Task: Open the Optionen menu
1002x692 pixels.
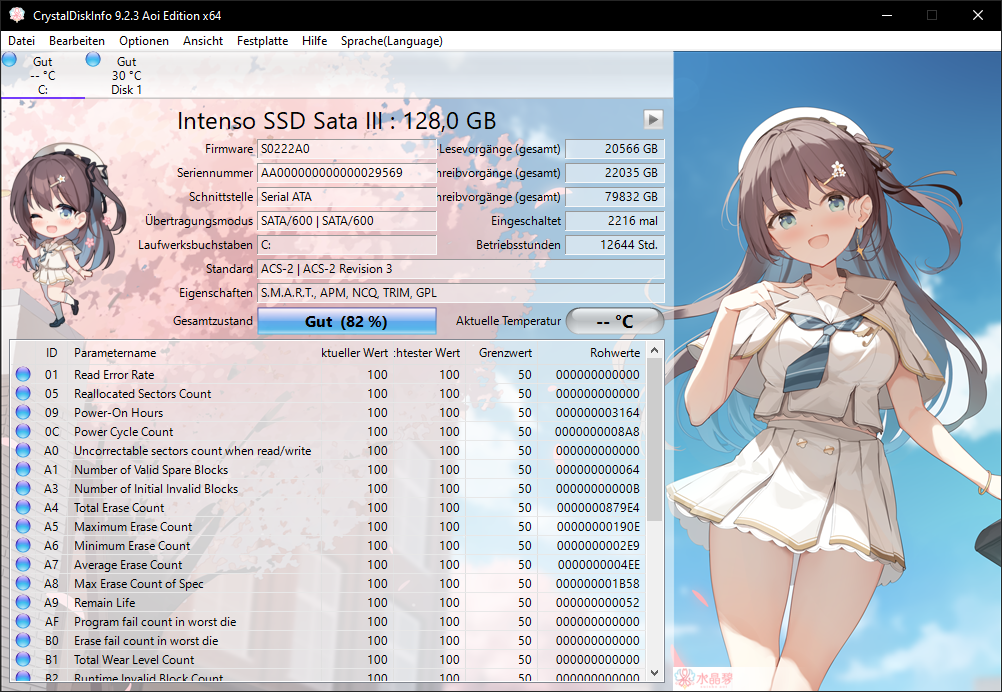Action: pos(144,41)
